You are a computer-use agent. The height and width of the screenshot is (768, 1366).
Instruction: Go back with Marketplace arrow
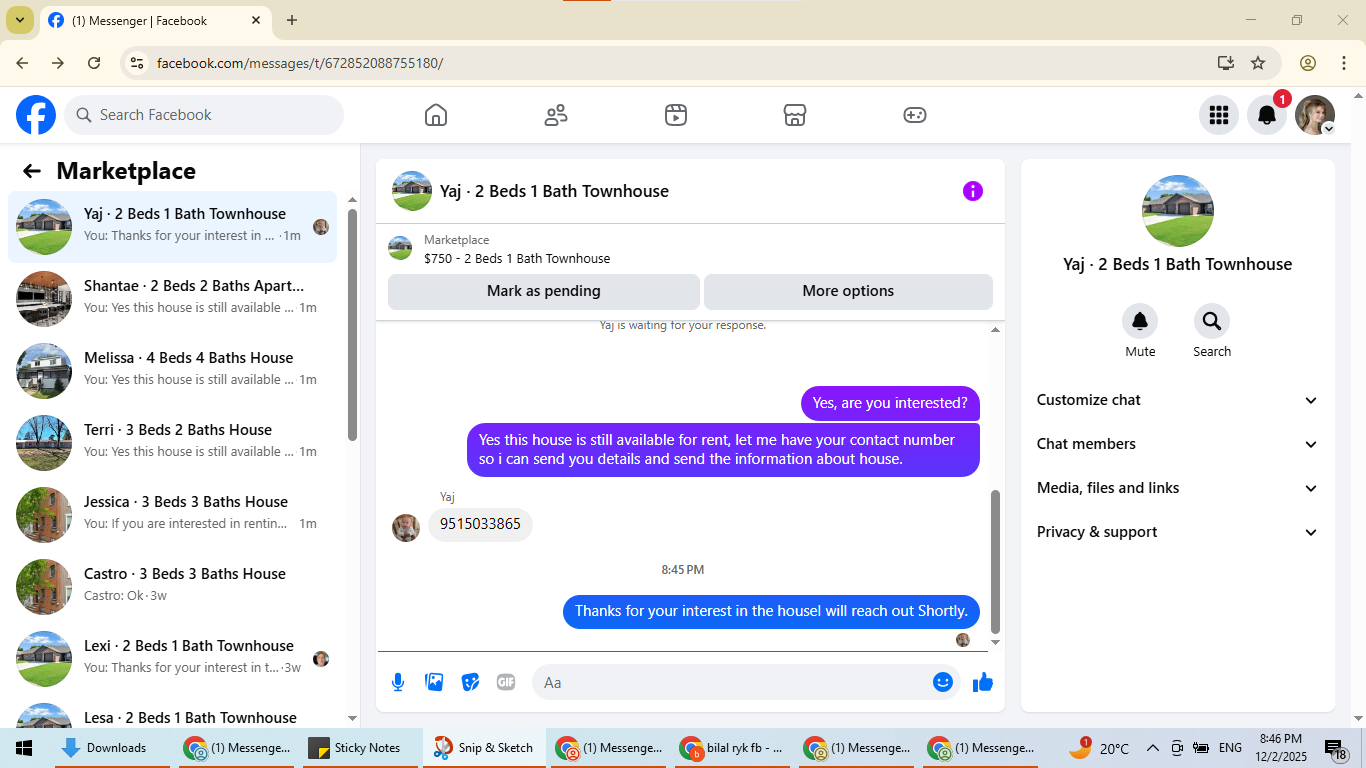[32, 171]
